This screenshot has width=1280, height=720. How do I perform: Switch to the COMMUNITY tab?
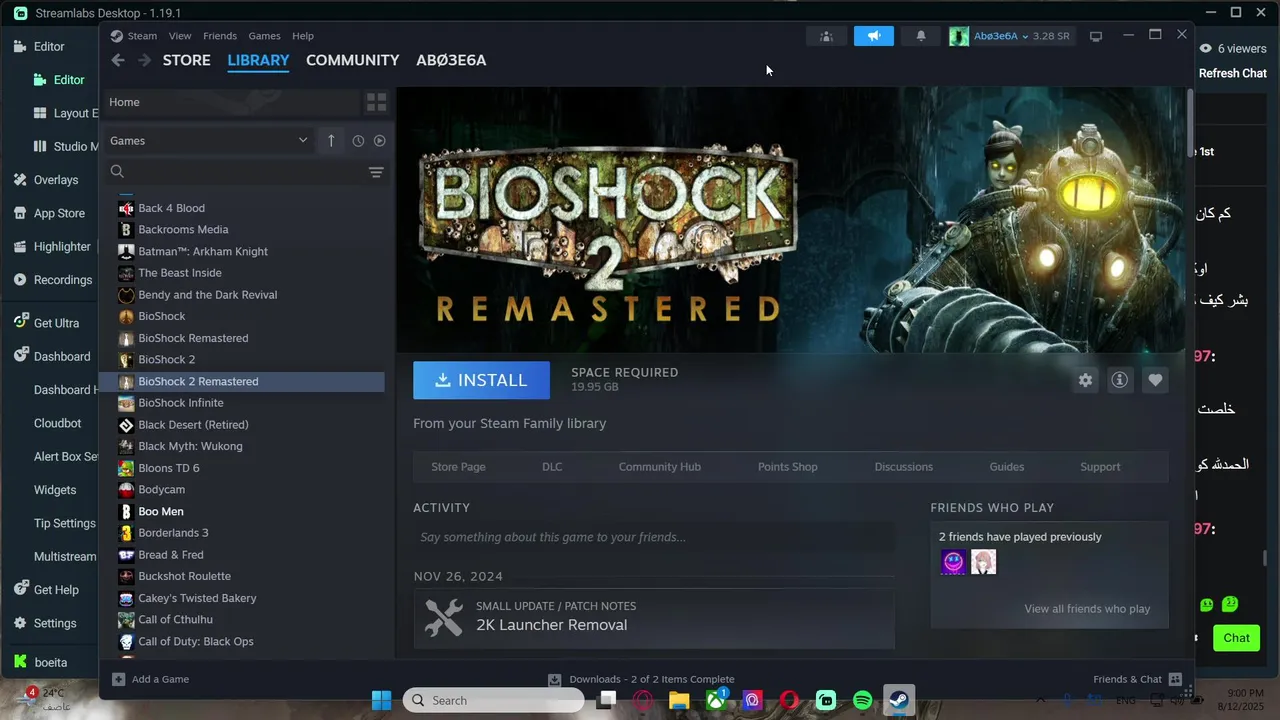pyautogui.click(x=352, y=60)
